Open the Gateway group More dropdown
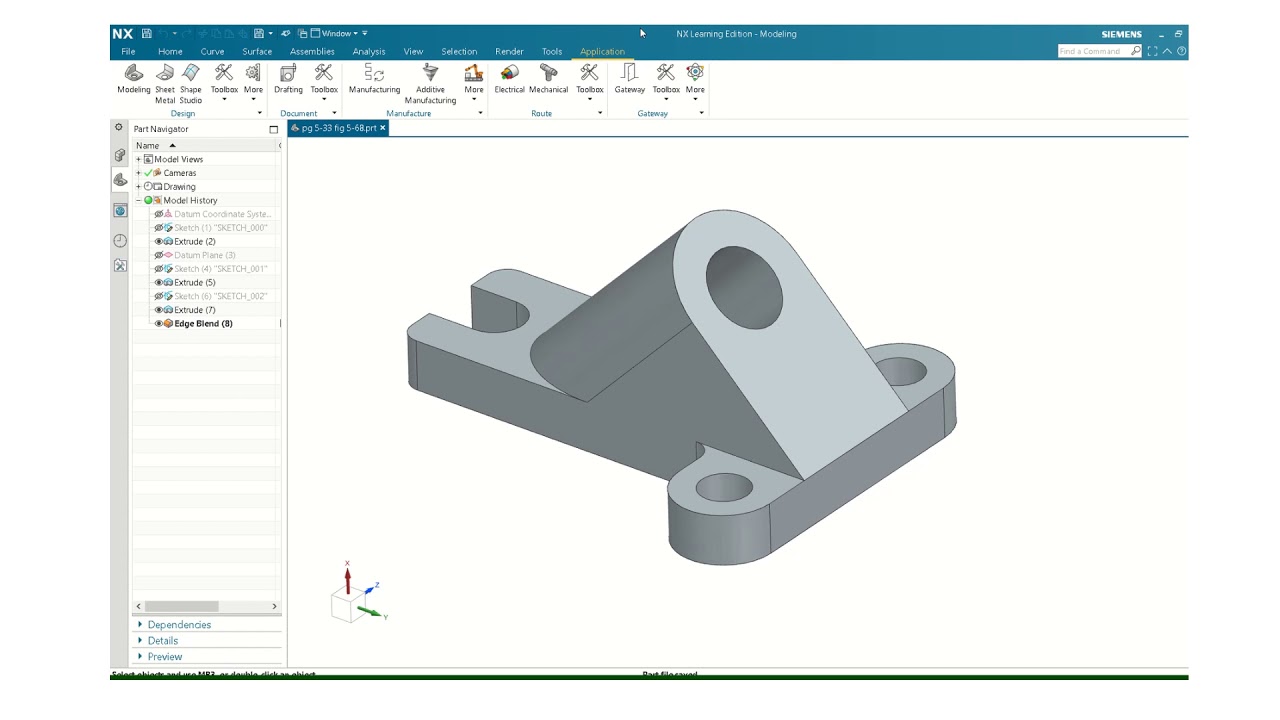The height and width of the screenshot is (720, 1280). click(695, 84)
